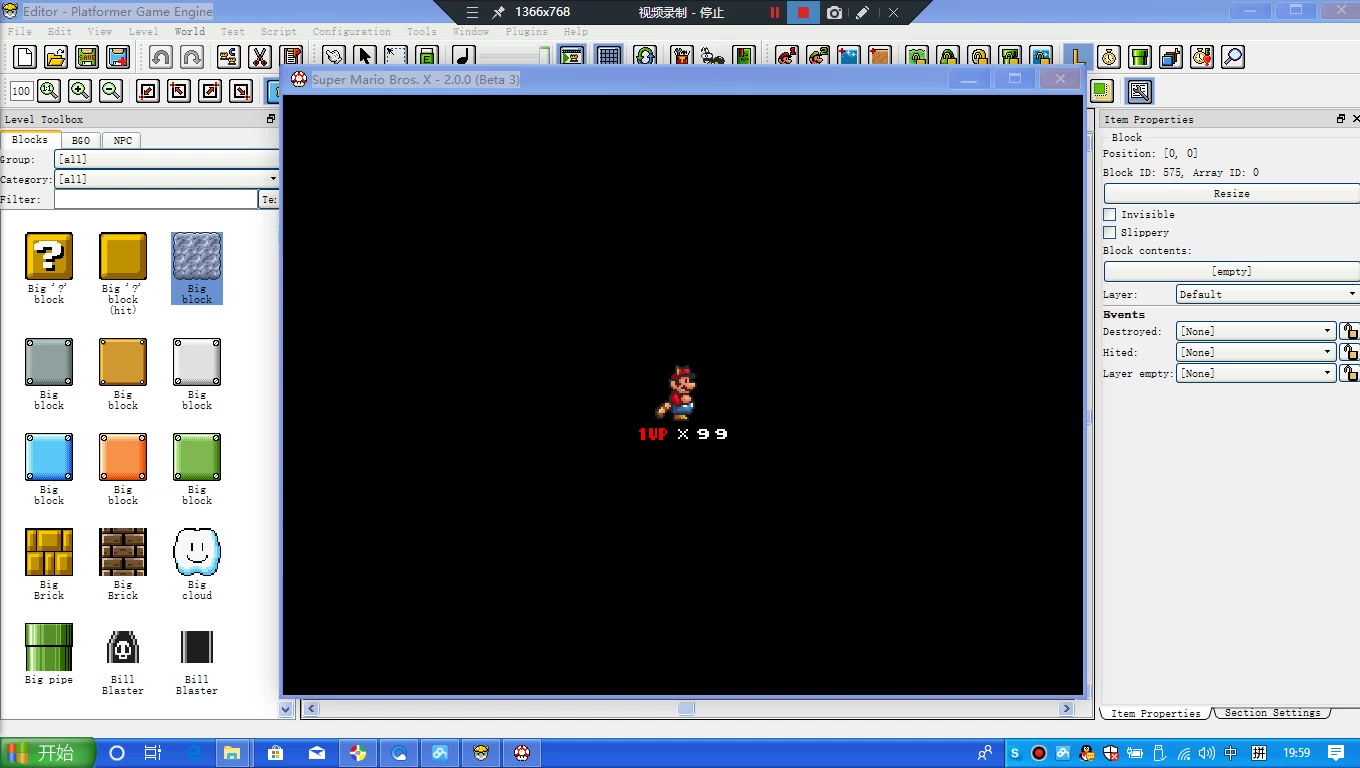Jump to top-left corner of section
1360x768 pixels.
point(178,91)
